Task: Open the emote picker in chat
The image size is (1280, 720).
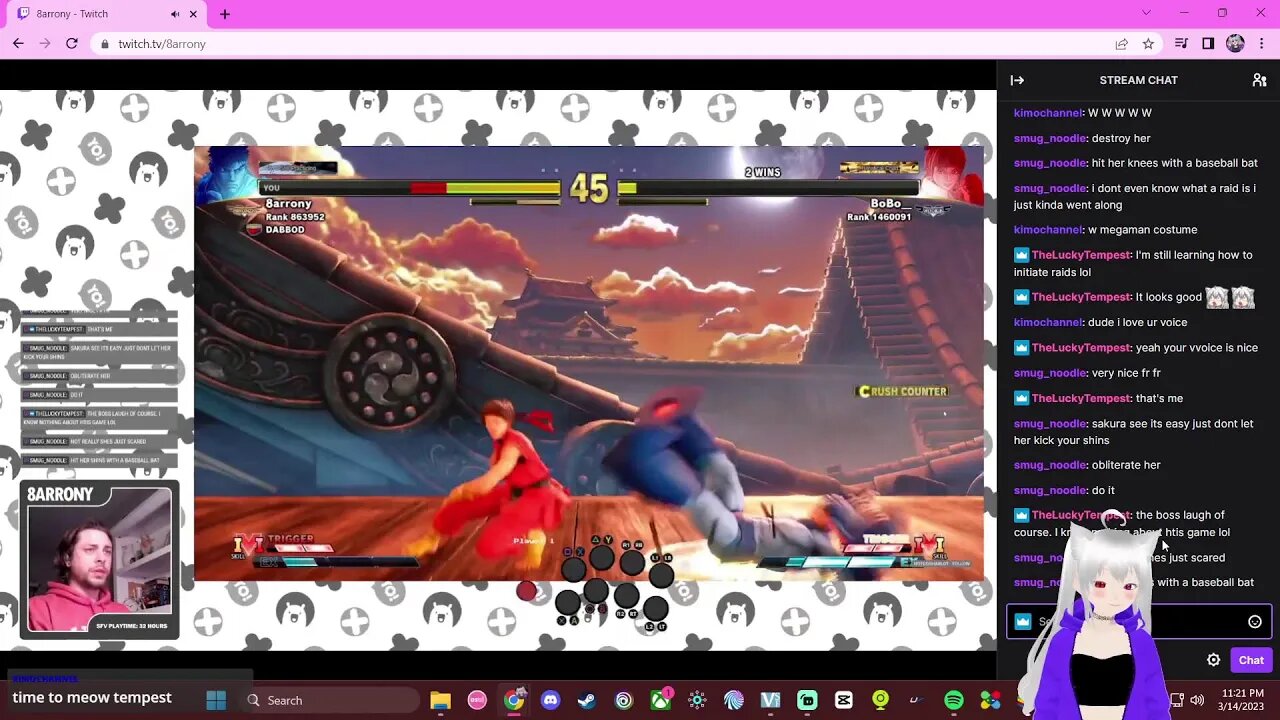Action: point(1255,622)
